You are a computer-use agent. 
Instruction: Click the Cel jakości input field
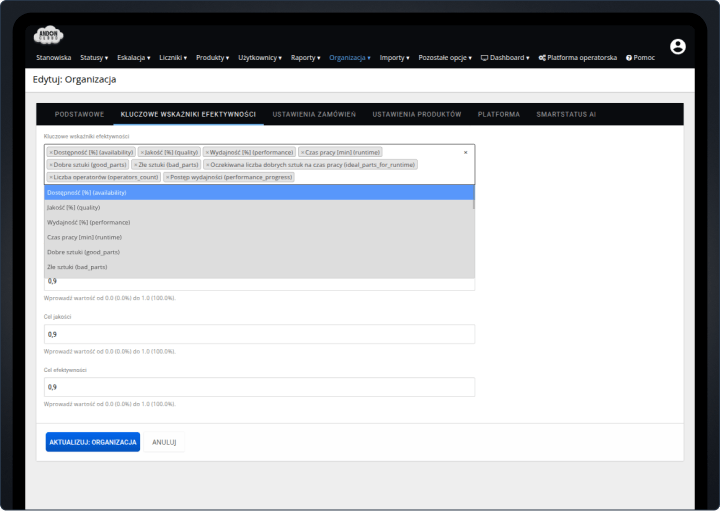[259, 333]
